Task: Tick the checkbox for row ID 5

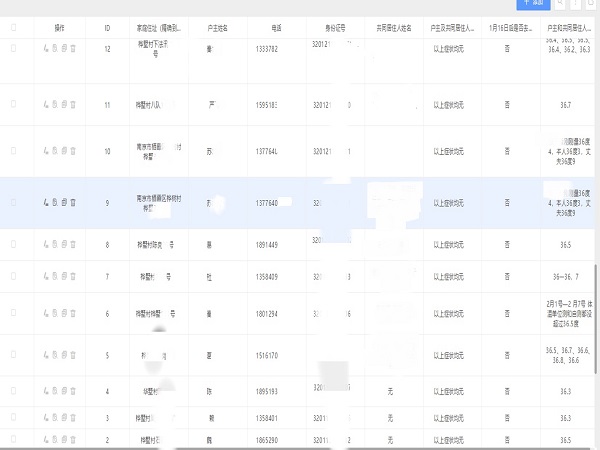Action: pyautogui.click(x=13, y=355)
